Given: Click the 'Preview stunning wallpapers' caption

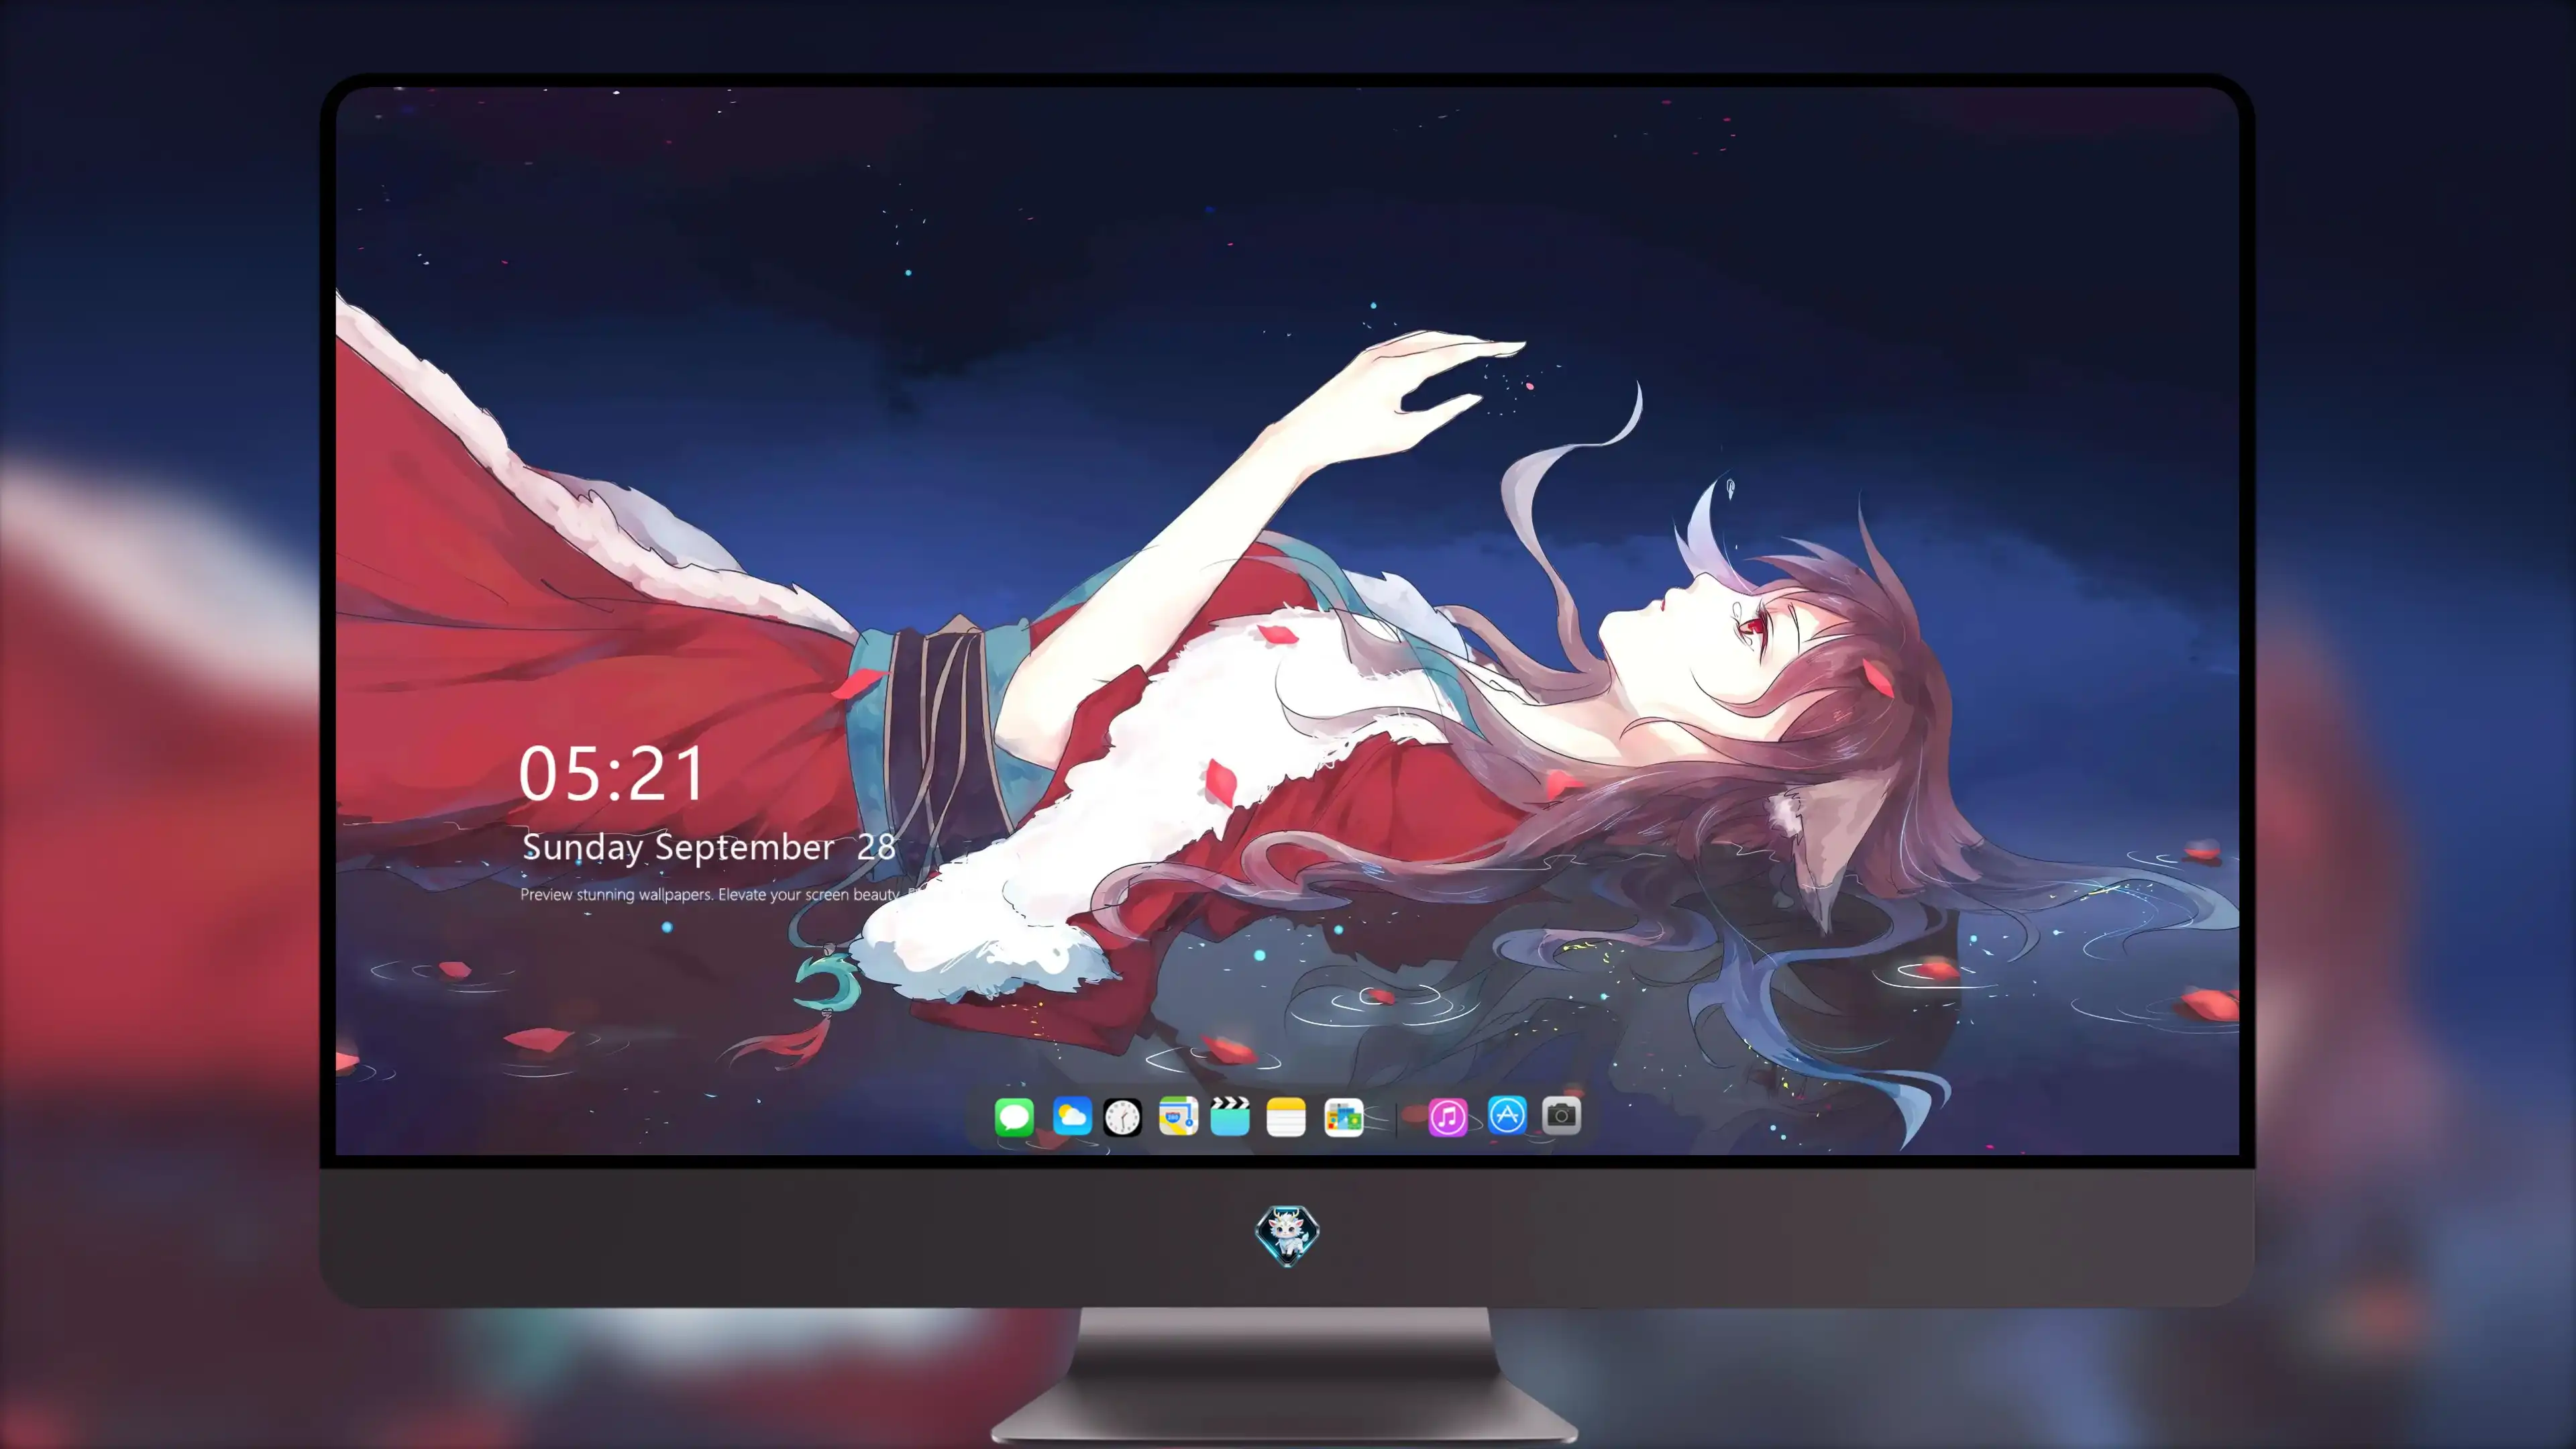Looking at the screenshot, I should [710, 894].
